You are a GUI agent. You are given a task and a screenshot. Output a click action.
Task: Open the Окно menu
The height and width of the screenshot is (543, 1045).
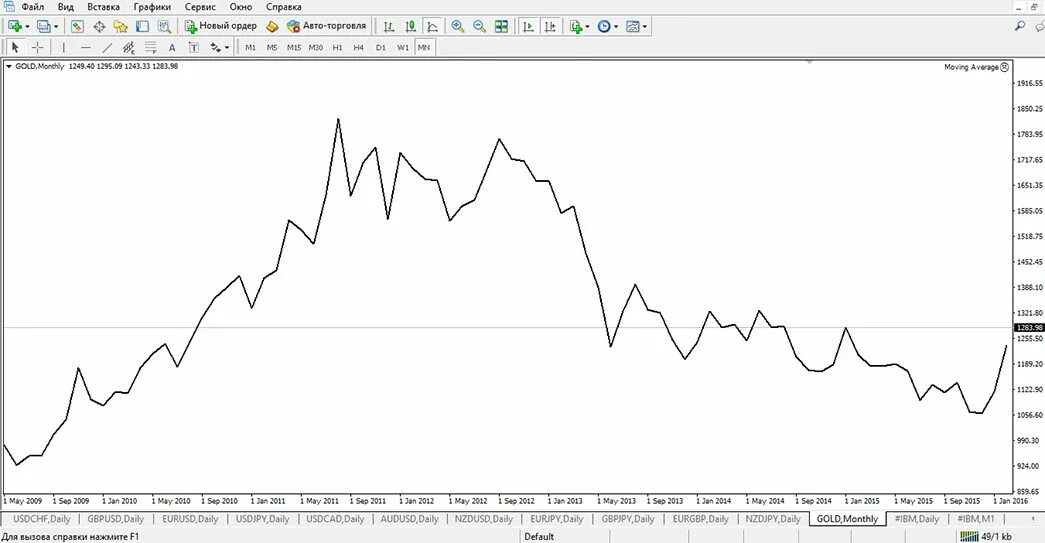[241, 7]
